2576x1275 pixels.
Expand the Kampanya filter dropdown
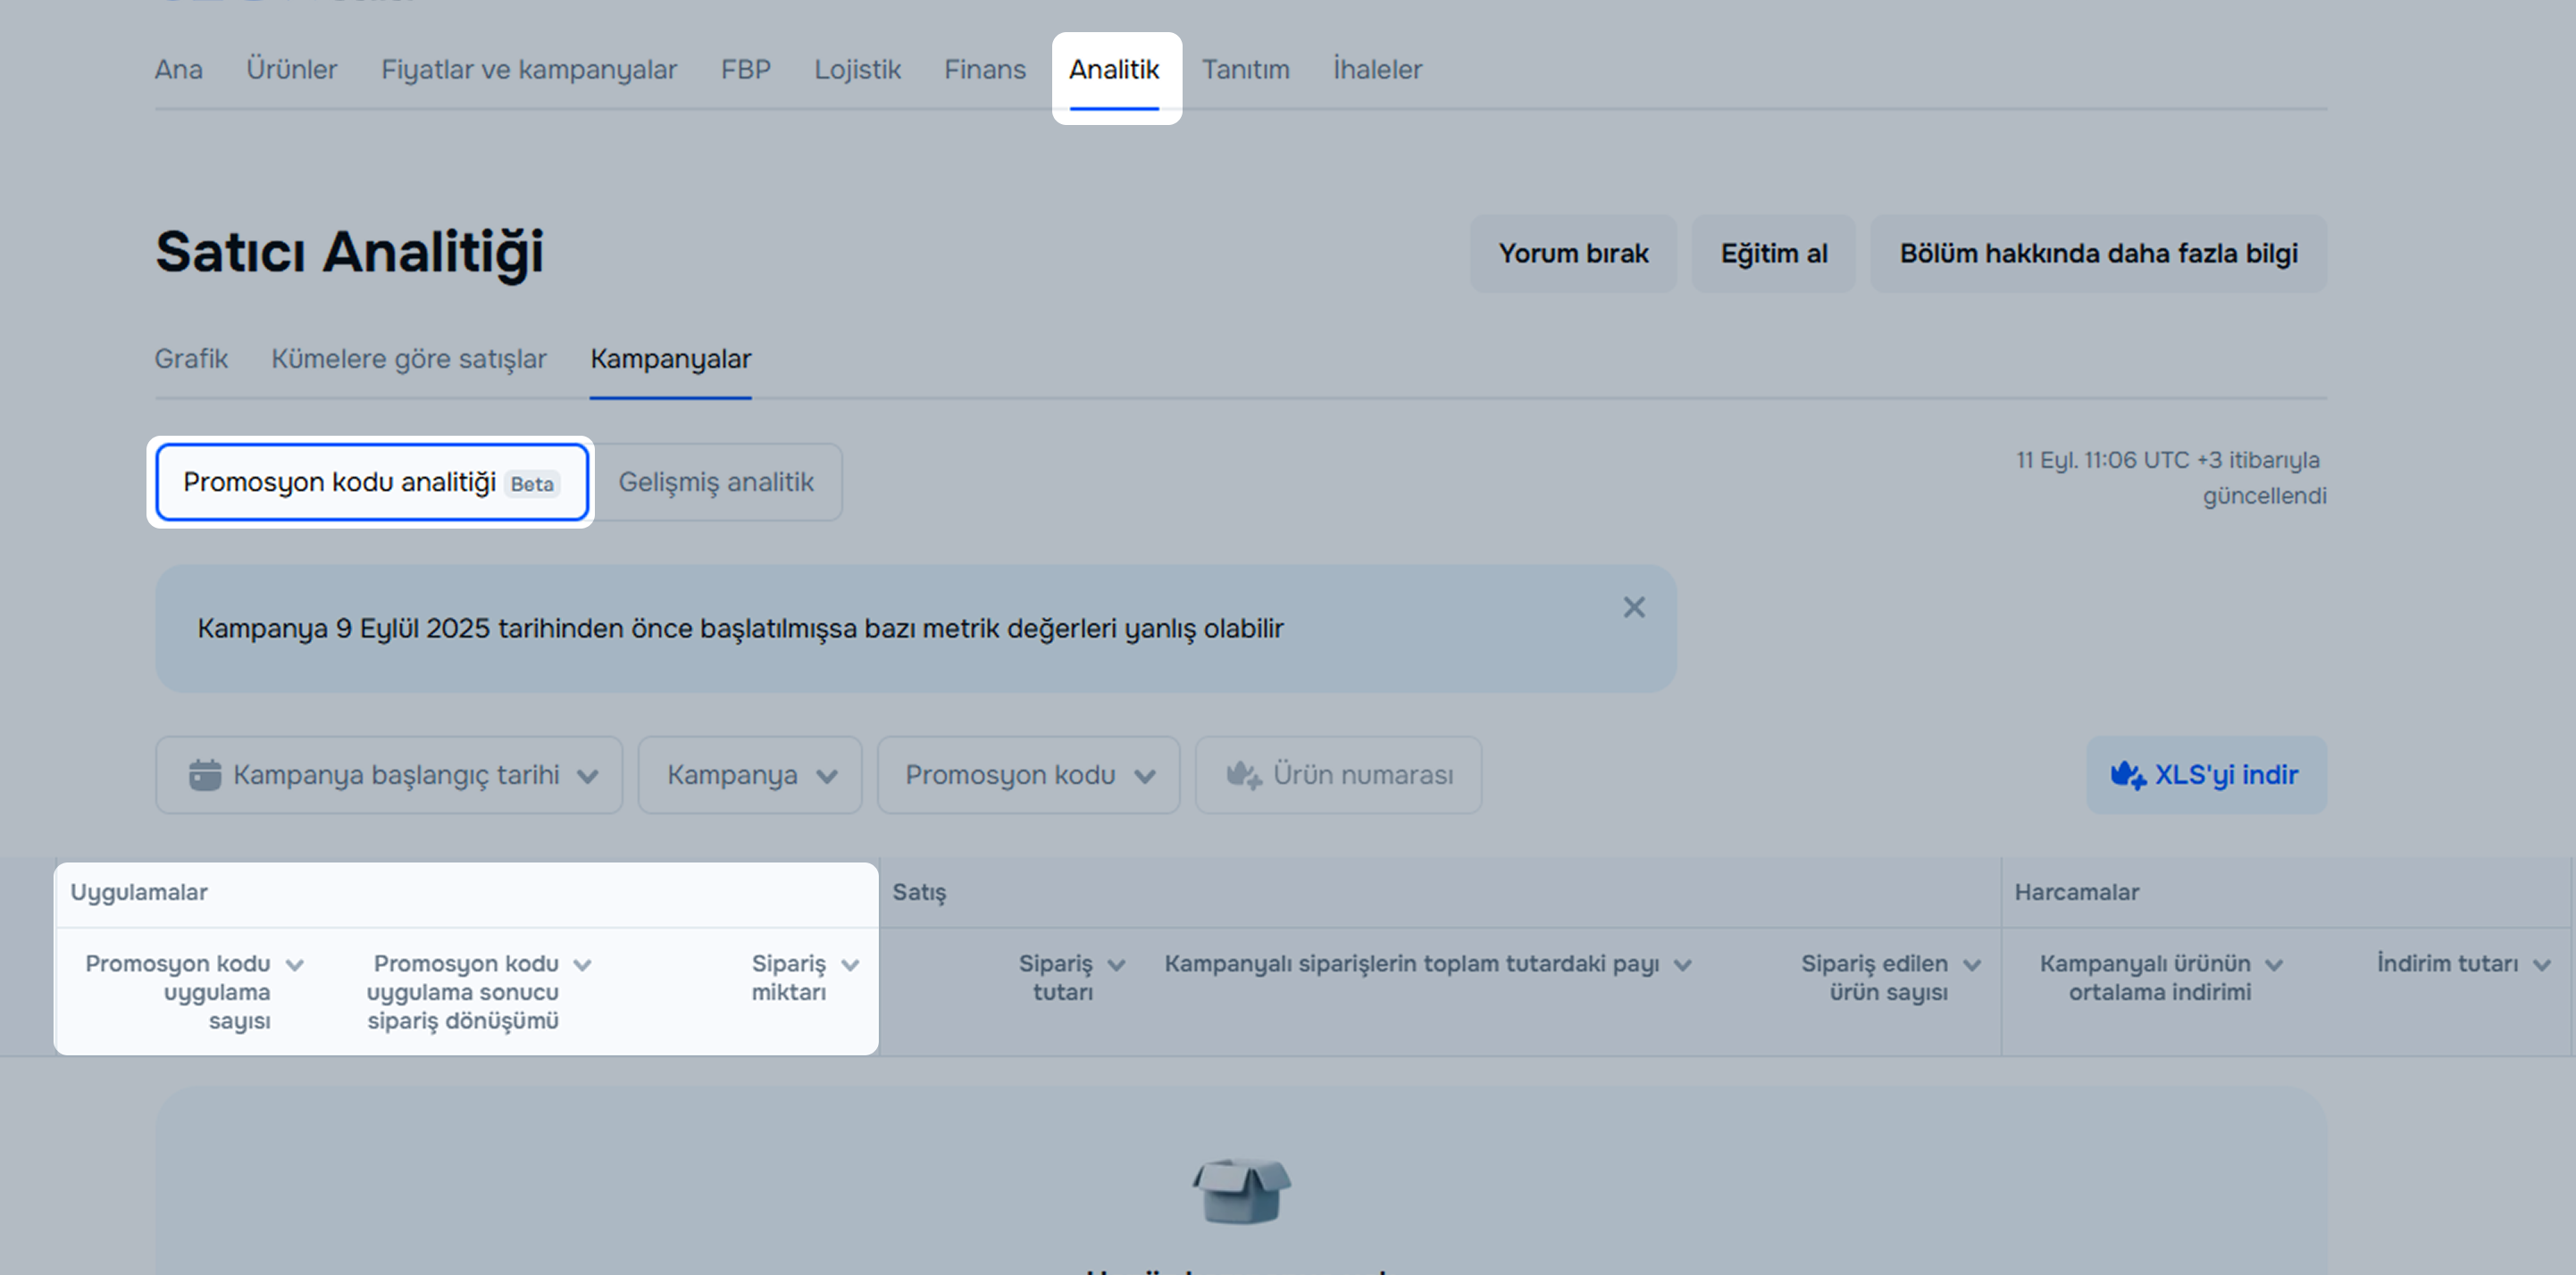coord(750,775)
